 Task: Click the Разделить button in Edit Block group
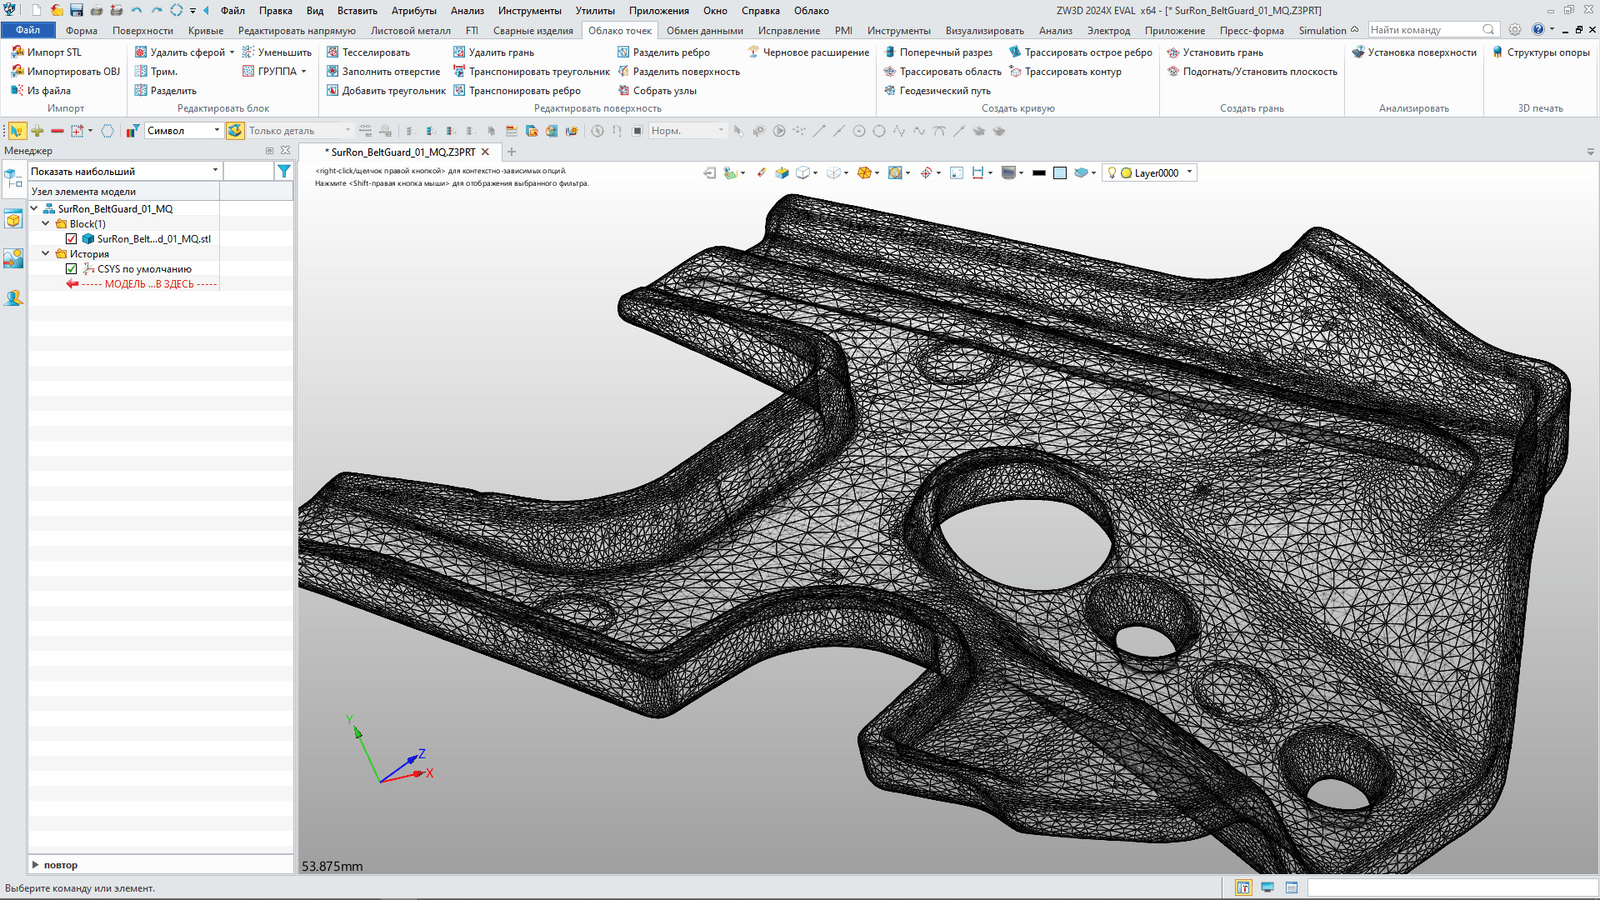(x=172, y=90)
